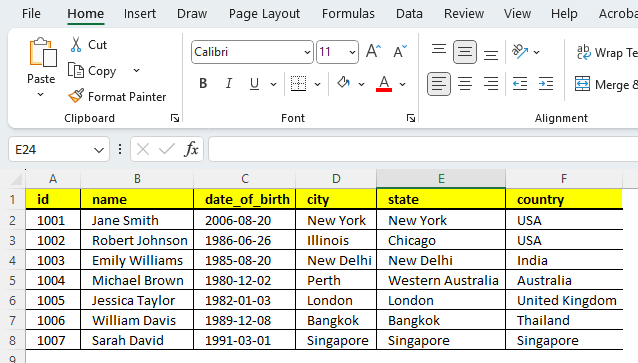
Task: Click Merge & Center icon
Action: pyautogui.click(x=582, y=84)
